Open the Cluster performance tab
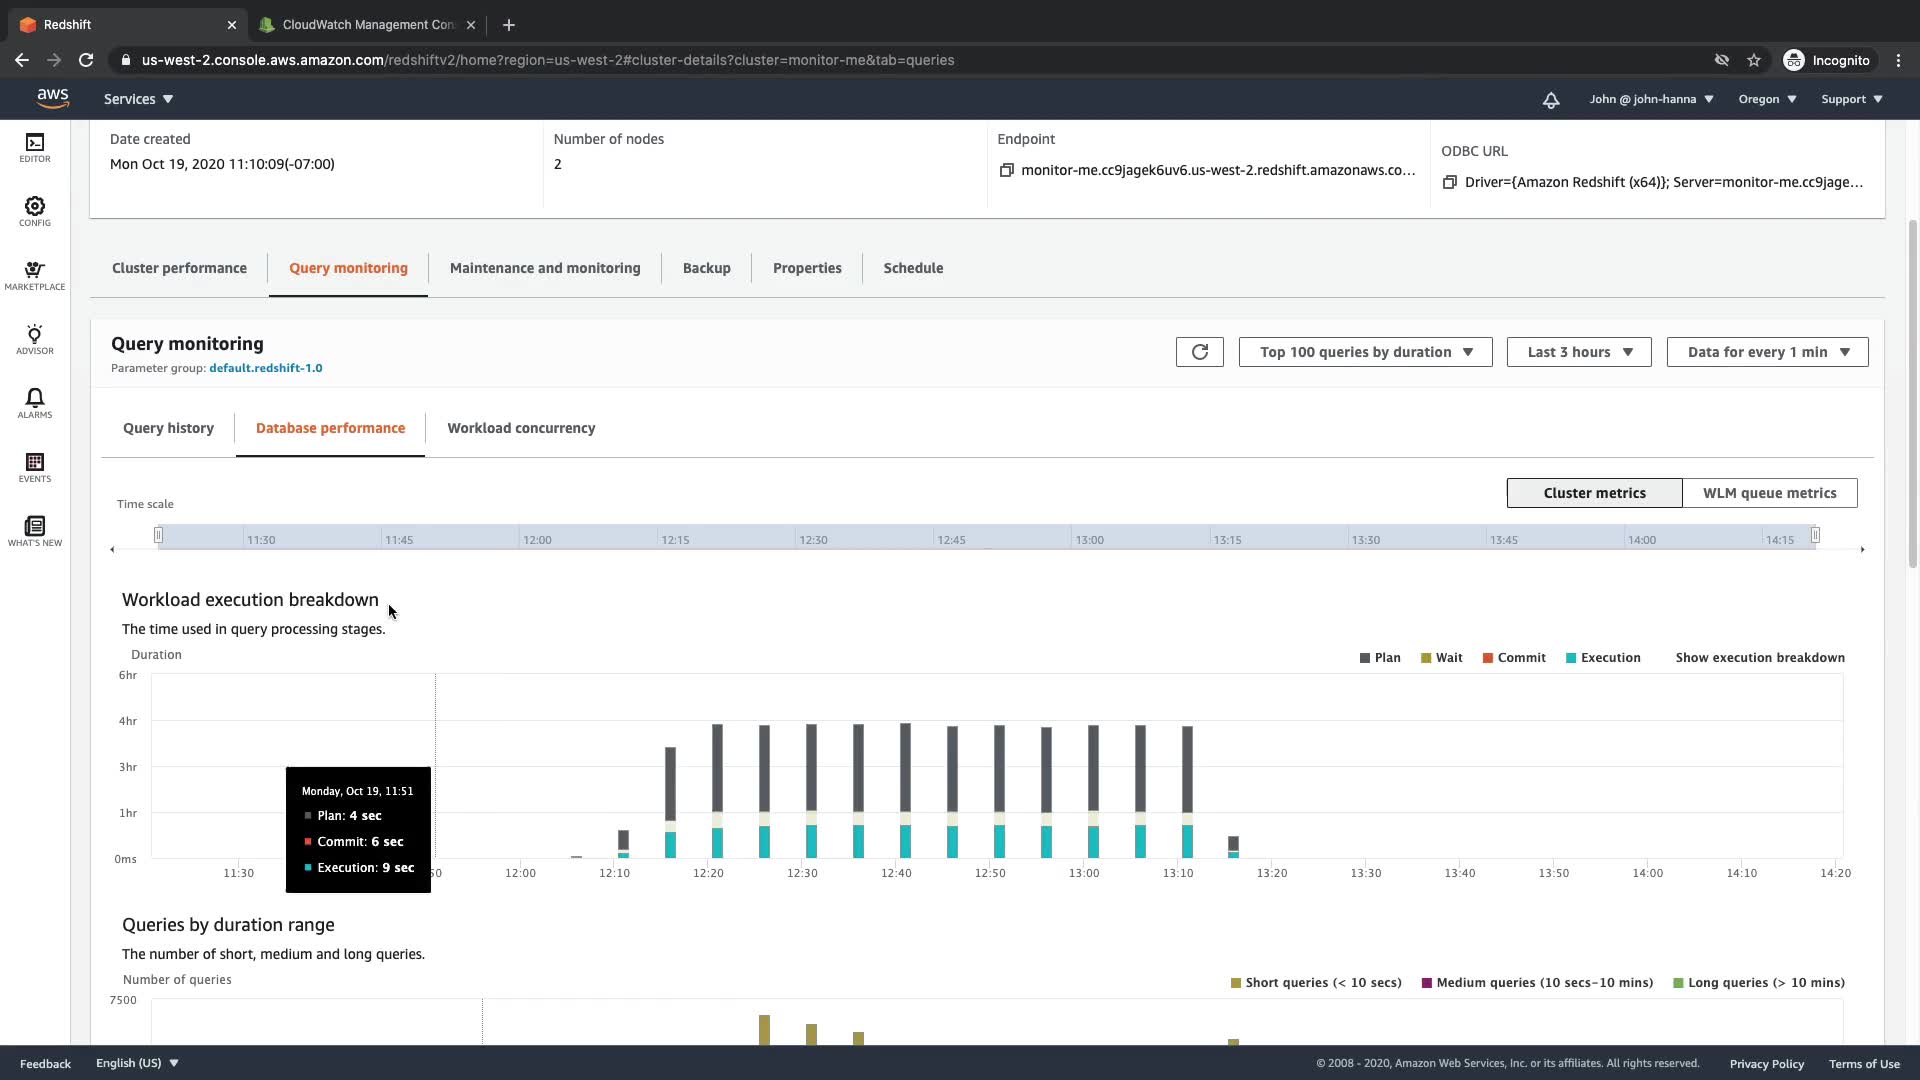The width and height of the screenshot is (1920, 1080). click(179, 268)
